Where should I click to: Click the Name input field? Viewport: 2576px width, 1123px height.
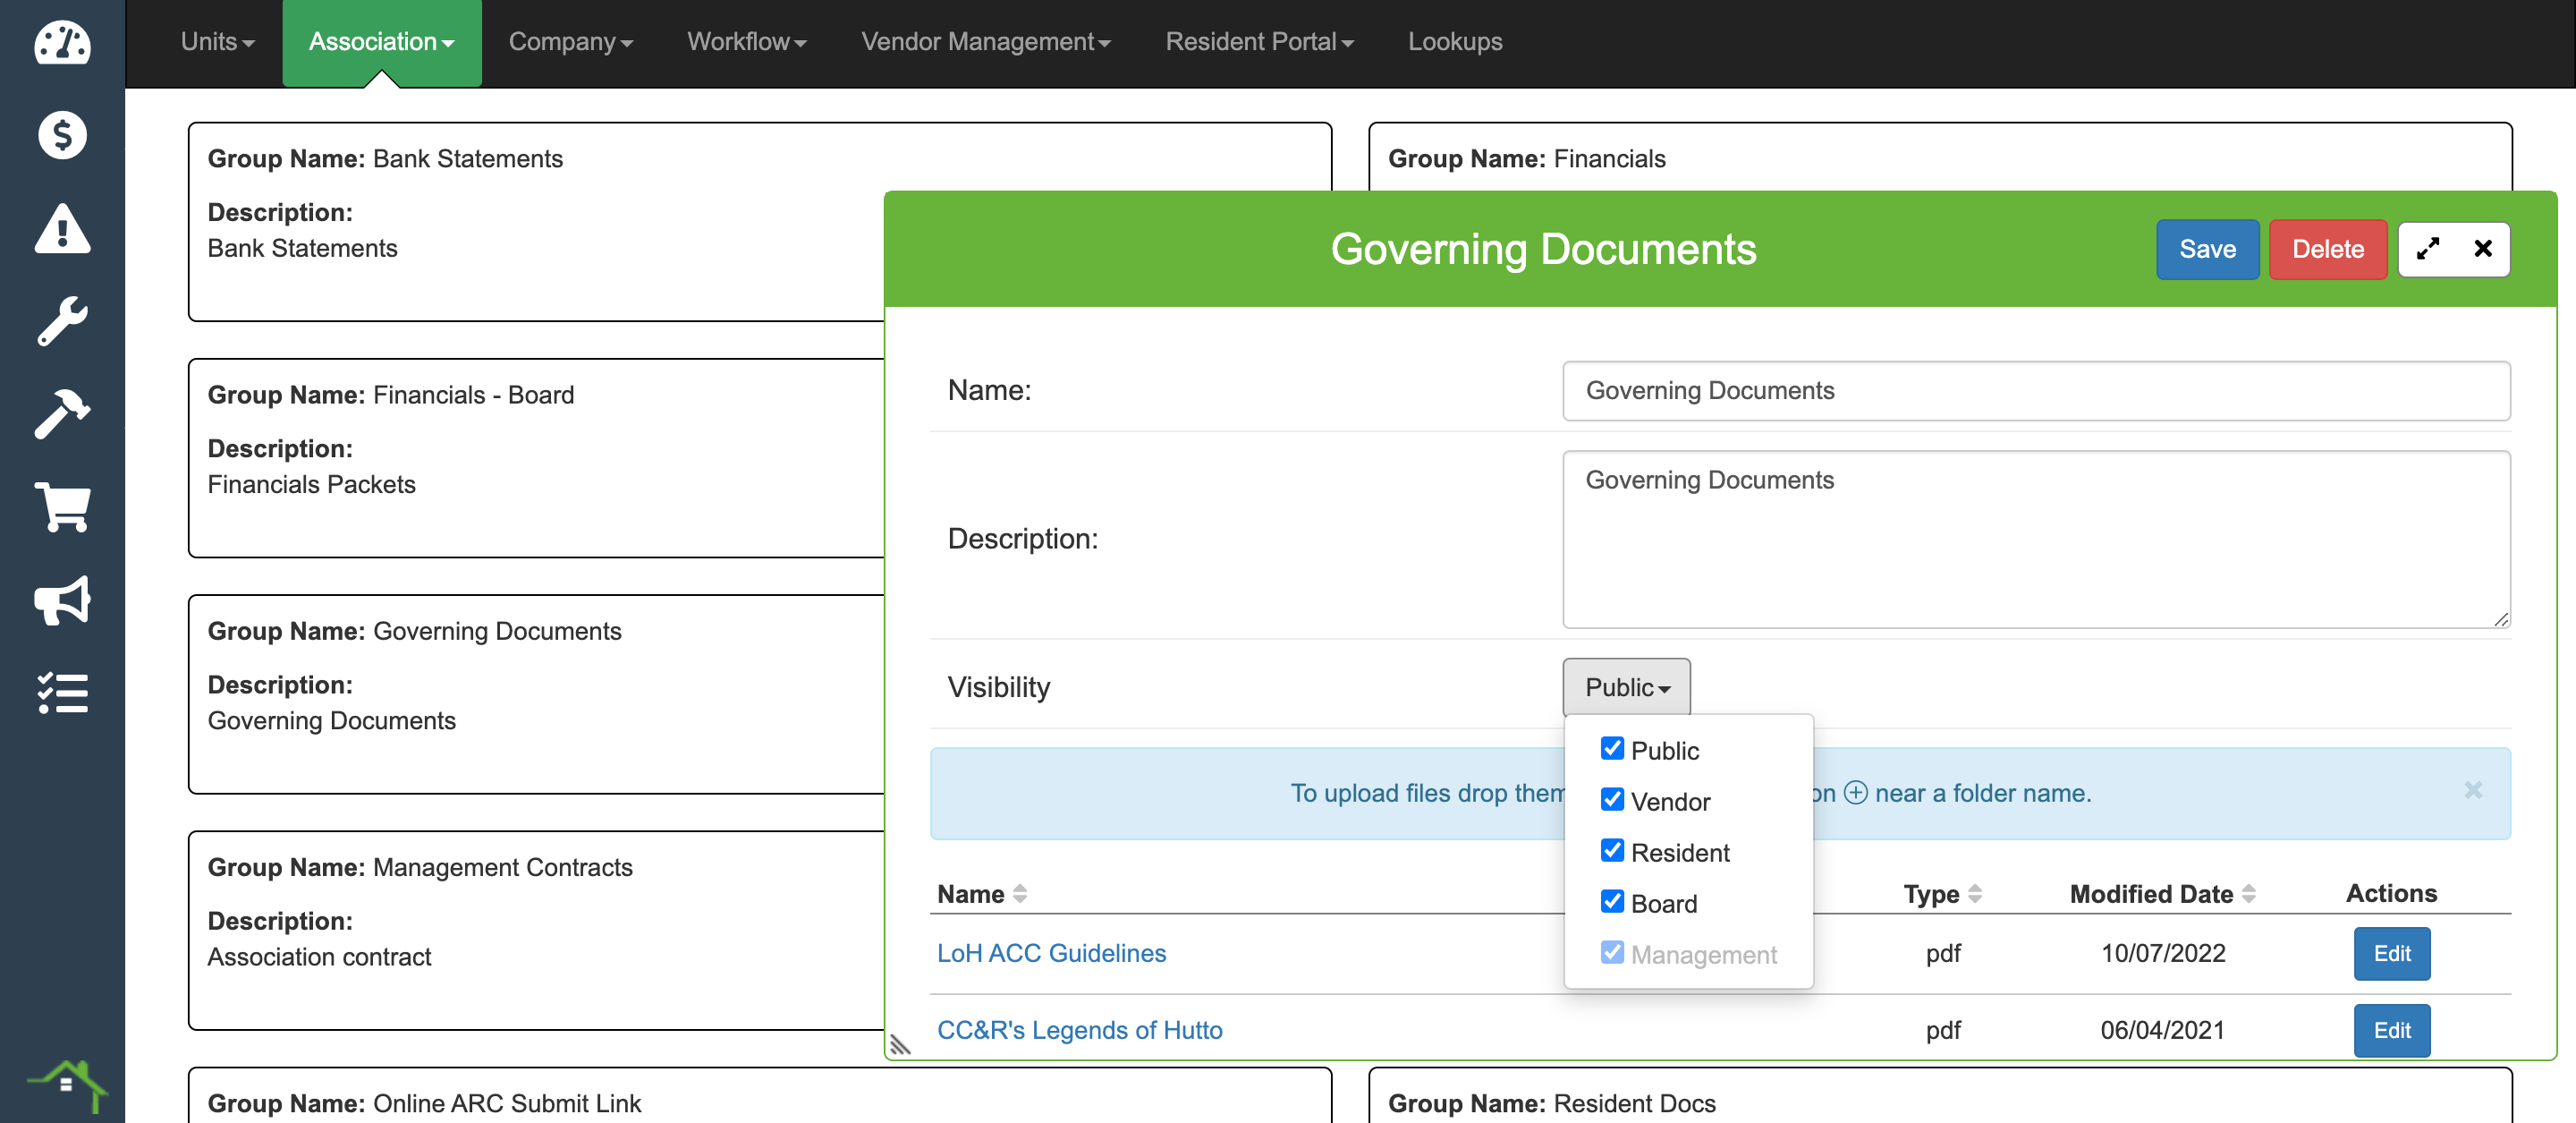pyautogui.click(x=2035, y=391)
